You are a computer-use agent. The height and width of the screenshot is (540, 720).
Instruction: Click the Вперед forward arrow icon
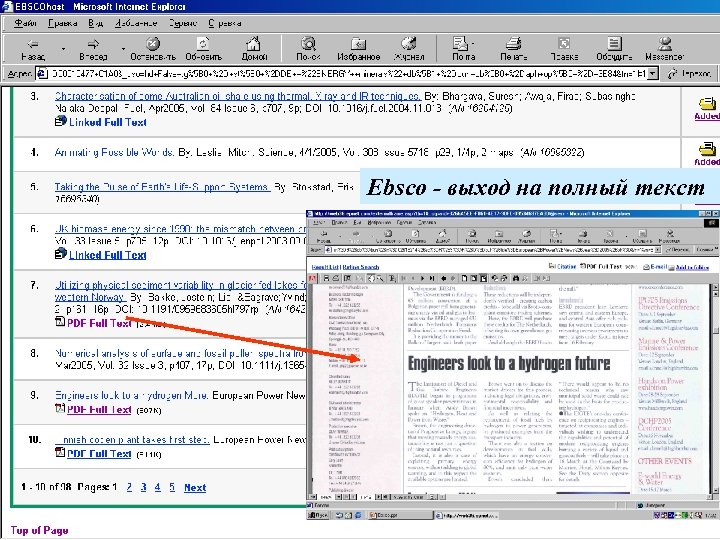click(93, 44)
